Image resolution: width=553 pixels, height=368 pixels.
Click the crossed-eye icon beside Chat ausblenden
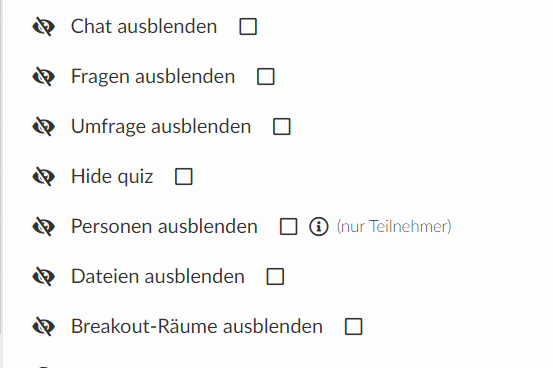click(44, 27)
